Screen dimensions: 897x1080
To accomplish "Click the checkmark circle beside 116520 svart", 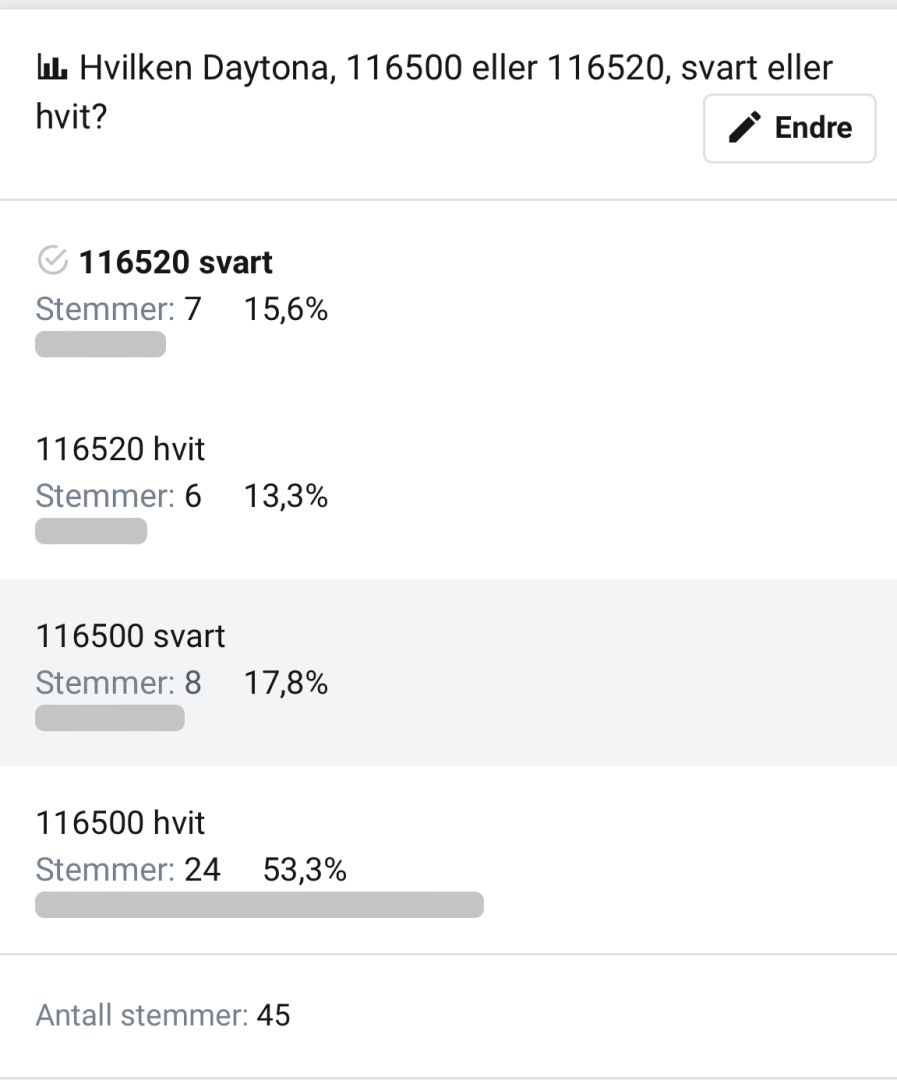I will 52,261.
